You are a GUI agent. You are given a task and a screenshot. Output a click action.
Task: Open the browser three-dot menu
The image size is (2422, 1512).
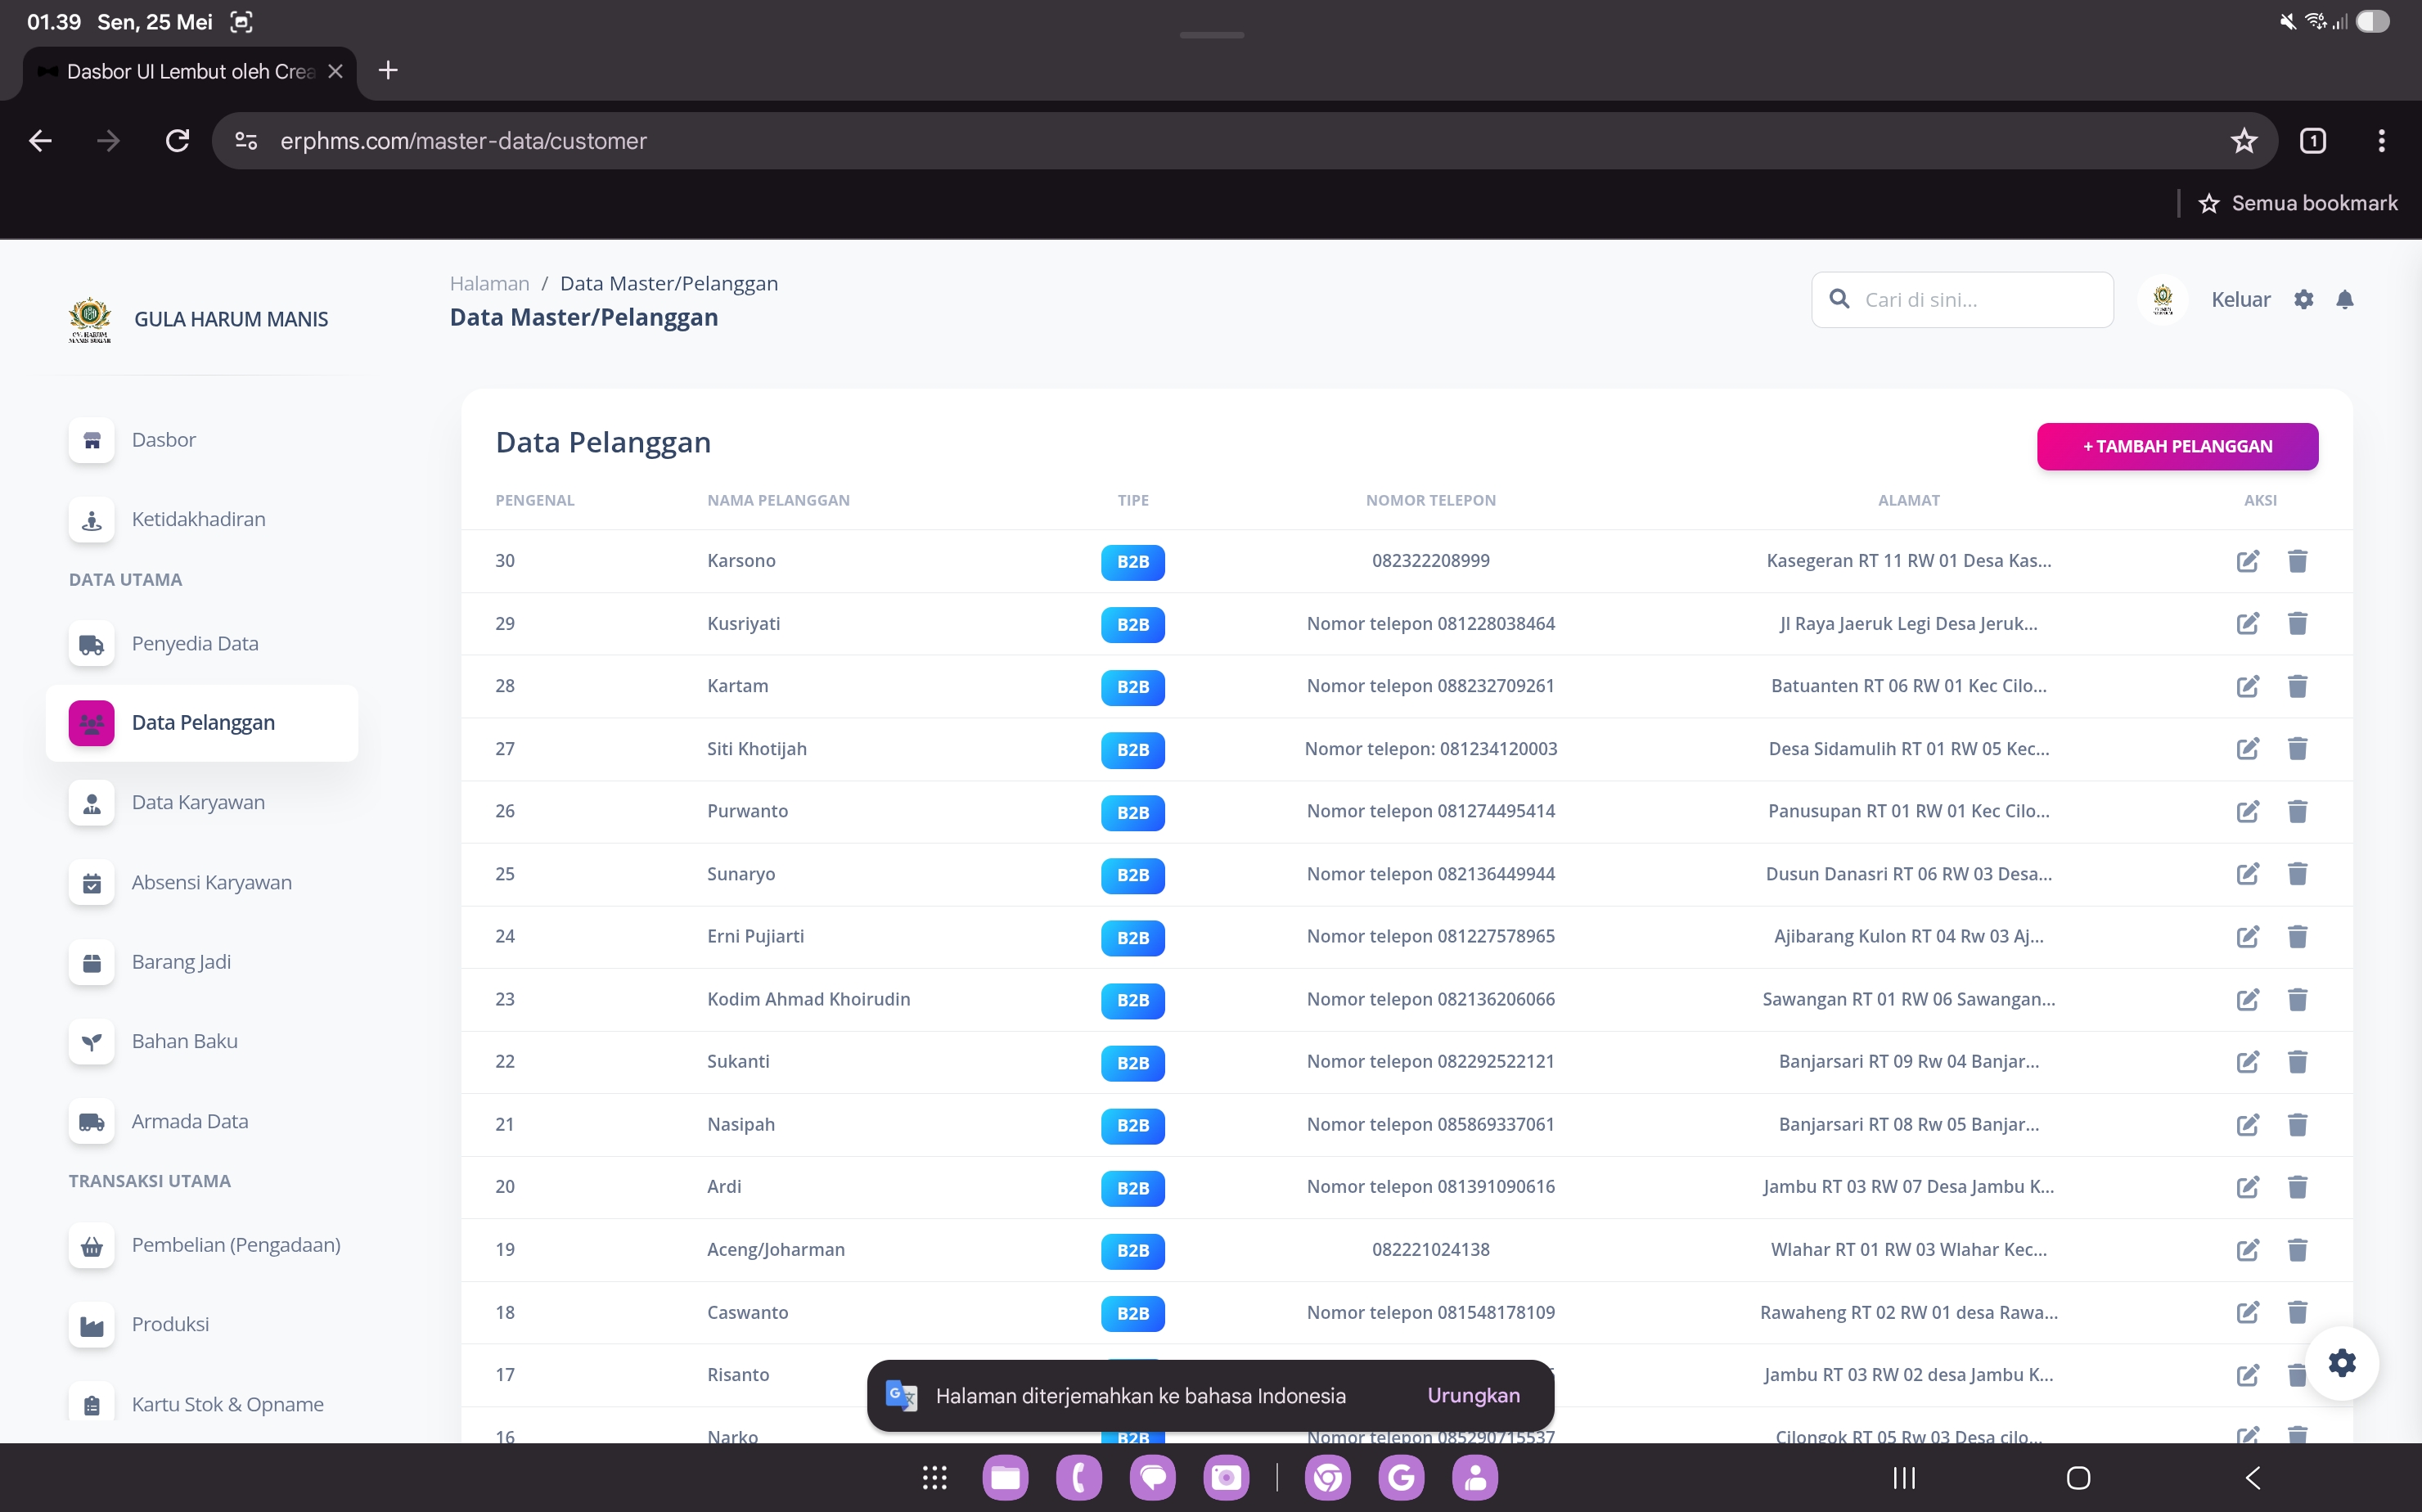[2381, 141]
